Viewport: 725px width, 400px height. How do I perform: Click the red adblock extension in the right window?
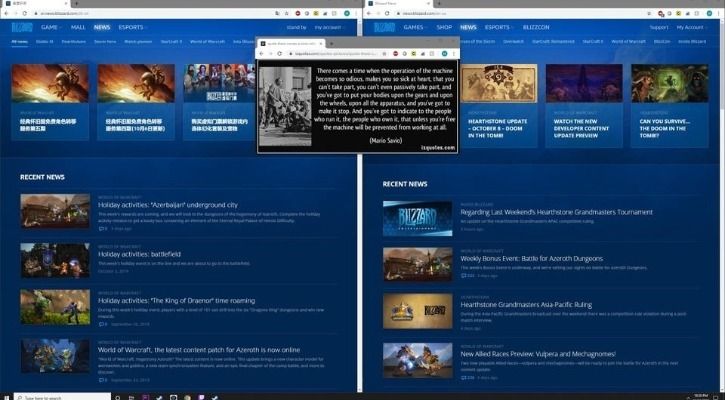(x=661, y=14)
